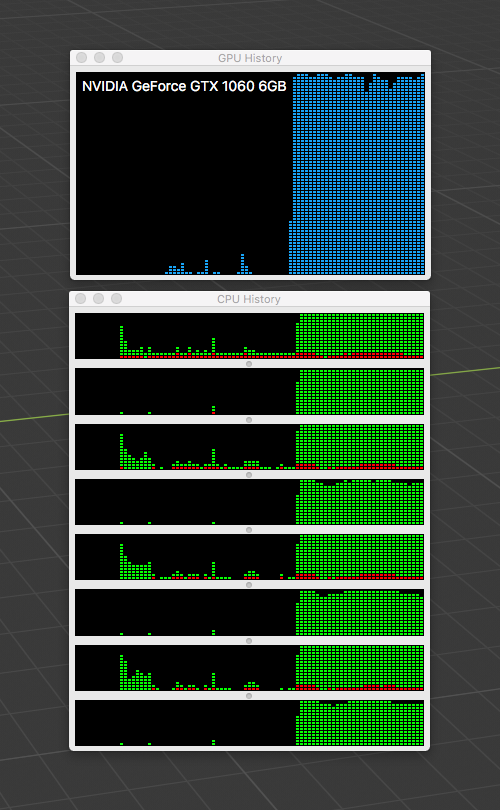Click the fourth CPU core usage graph

coord(249,502)
